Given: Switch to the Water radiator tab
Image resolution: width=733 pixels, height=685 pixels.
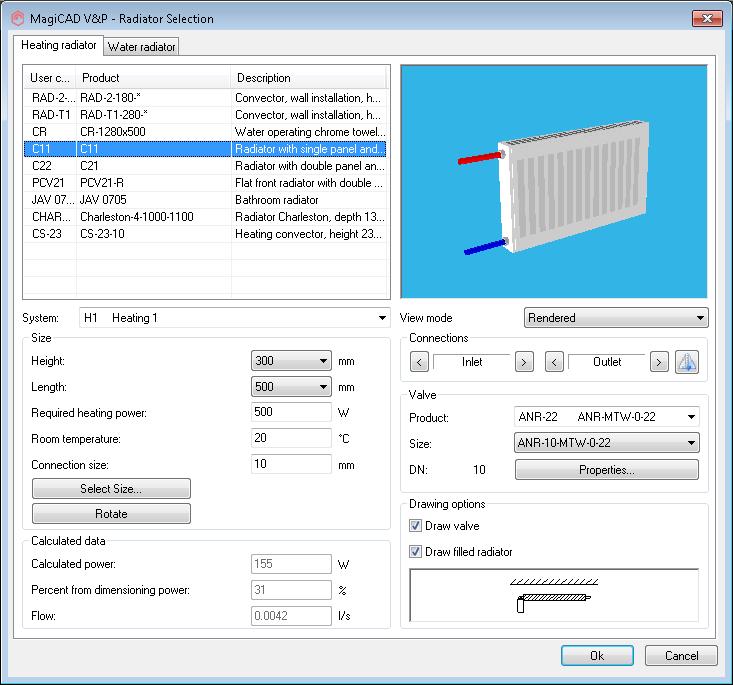Looking at the screenshot, I should 141,47.
